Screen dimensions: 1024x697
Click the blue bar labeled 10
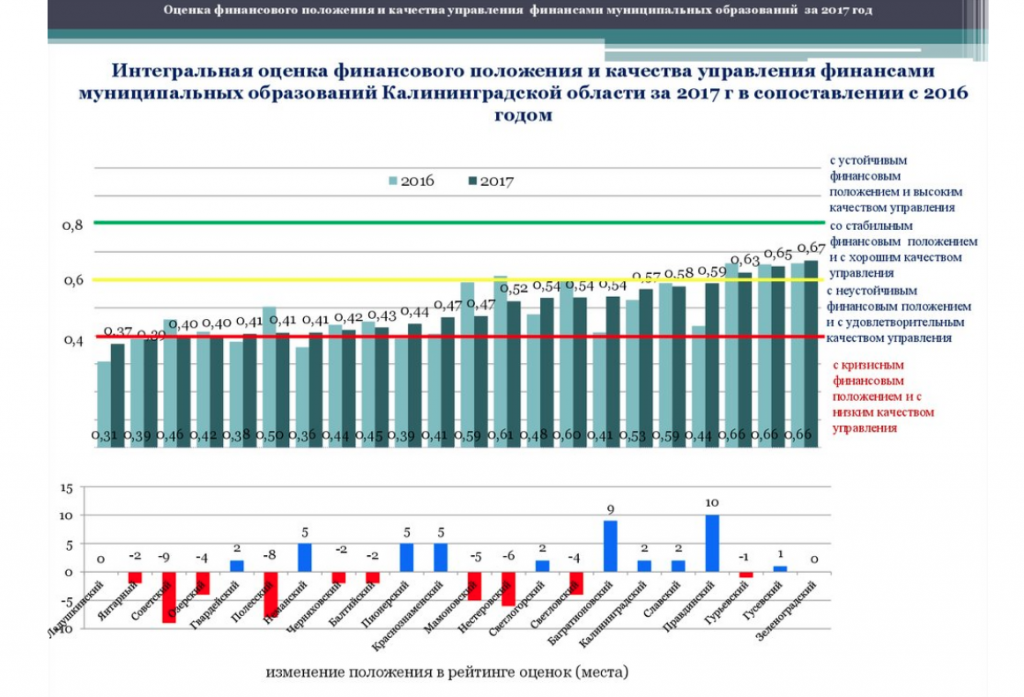pyautogui.click(x=712, y=543)
